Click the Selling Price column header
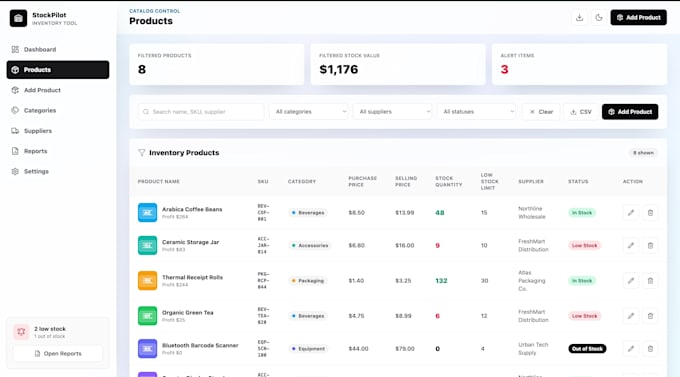 406,182
